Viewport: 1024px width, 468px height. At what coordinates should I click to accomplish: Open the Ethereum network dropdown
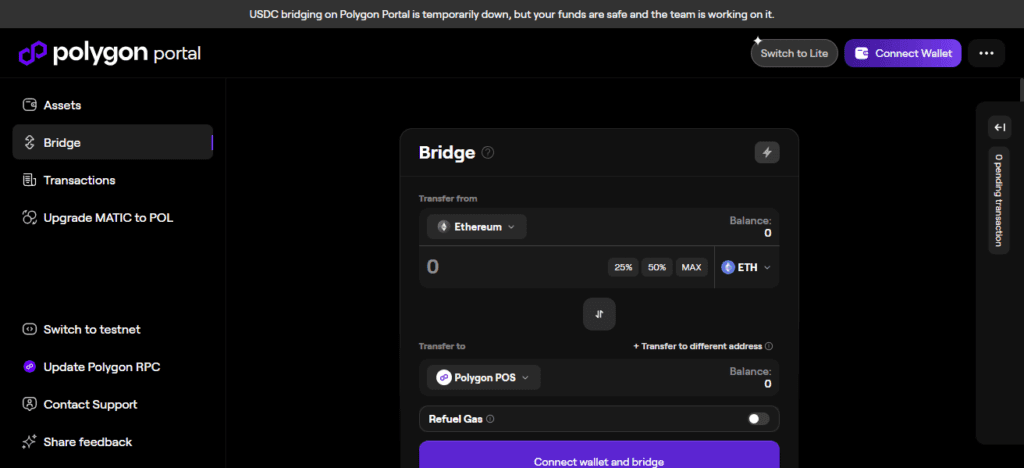point(477,227)
